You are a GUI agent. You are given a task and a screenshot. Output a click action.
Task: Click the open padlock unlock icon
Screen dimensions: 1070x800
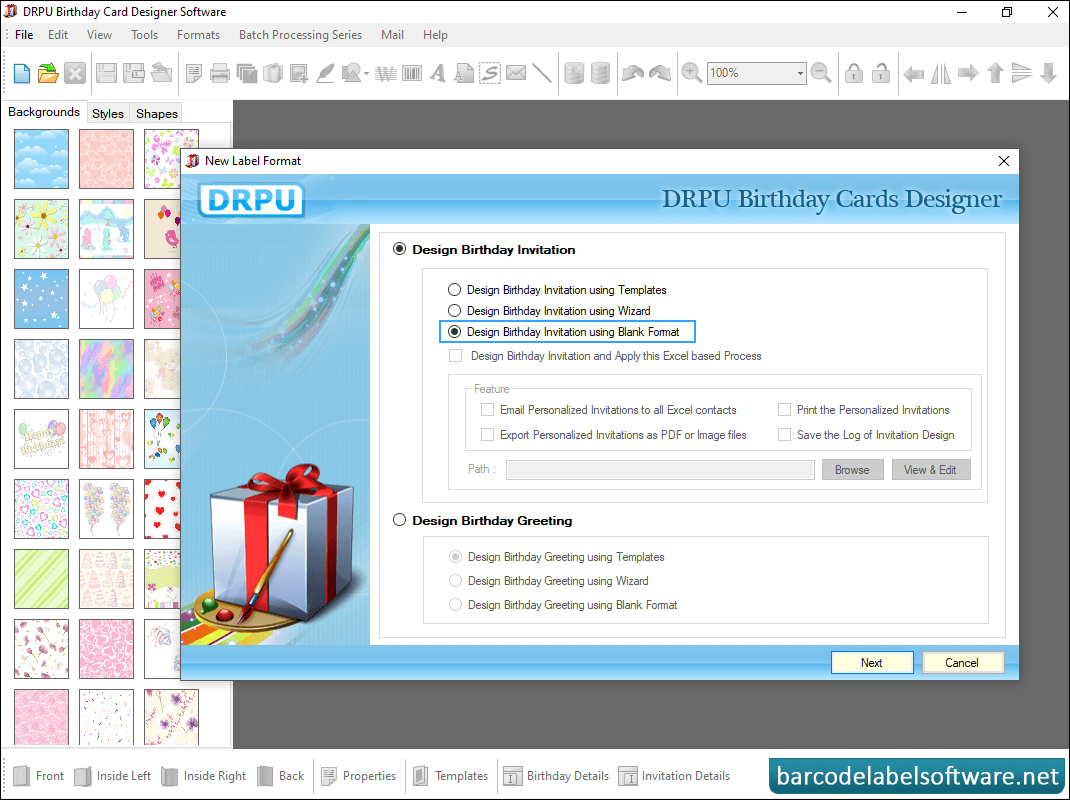[x=881, y=73]
